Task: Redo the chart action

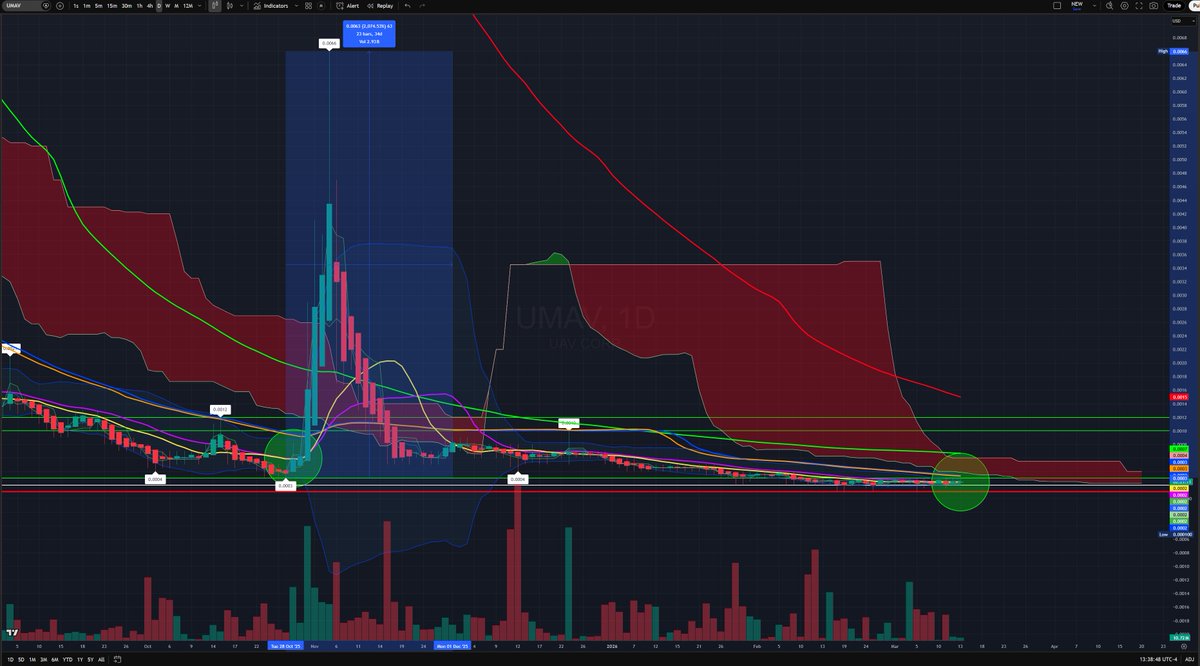Action: (422, 6)
